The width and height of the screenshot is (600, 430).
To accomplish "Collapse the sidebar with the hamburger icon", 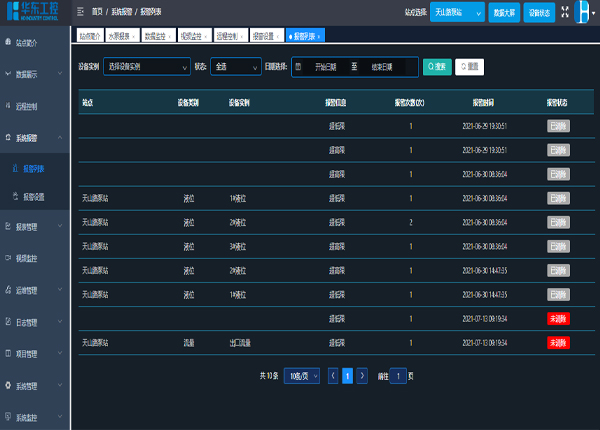I will coord(80,12).
